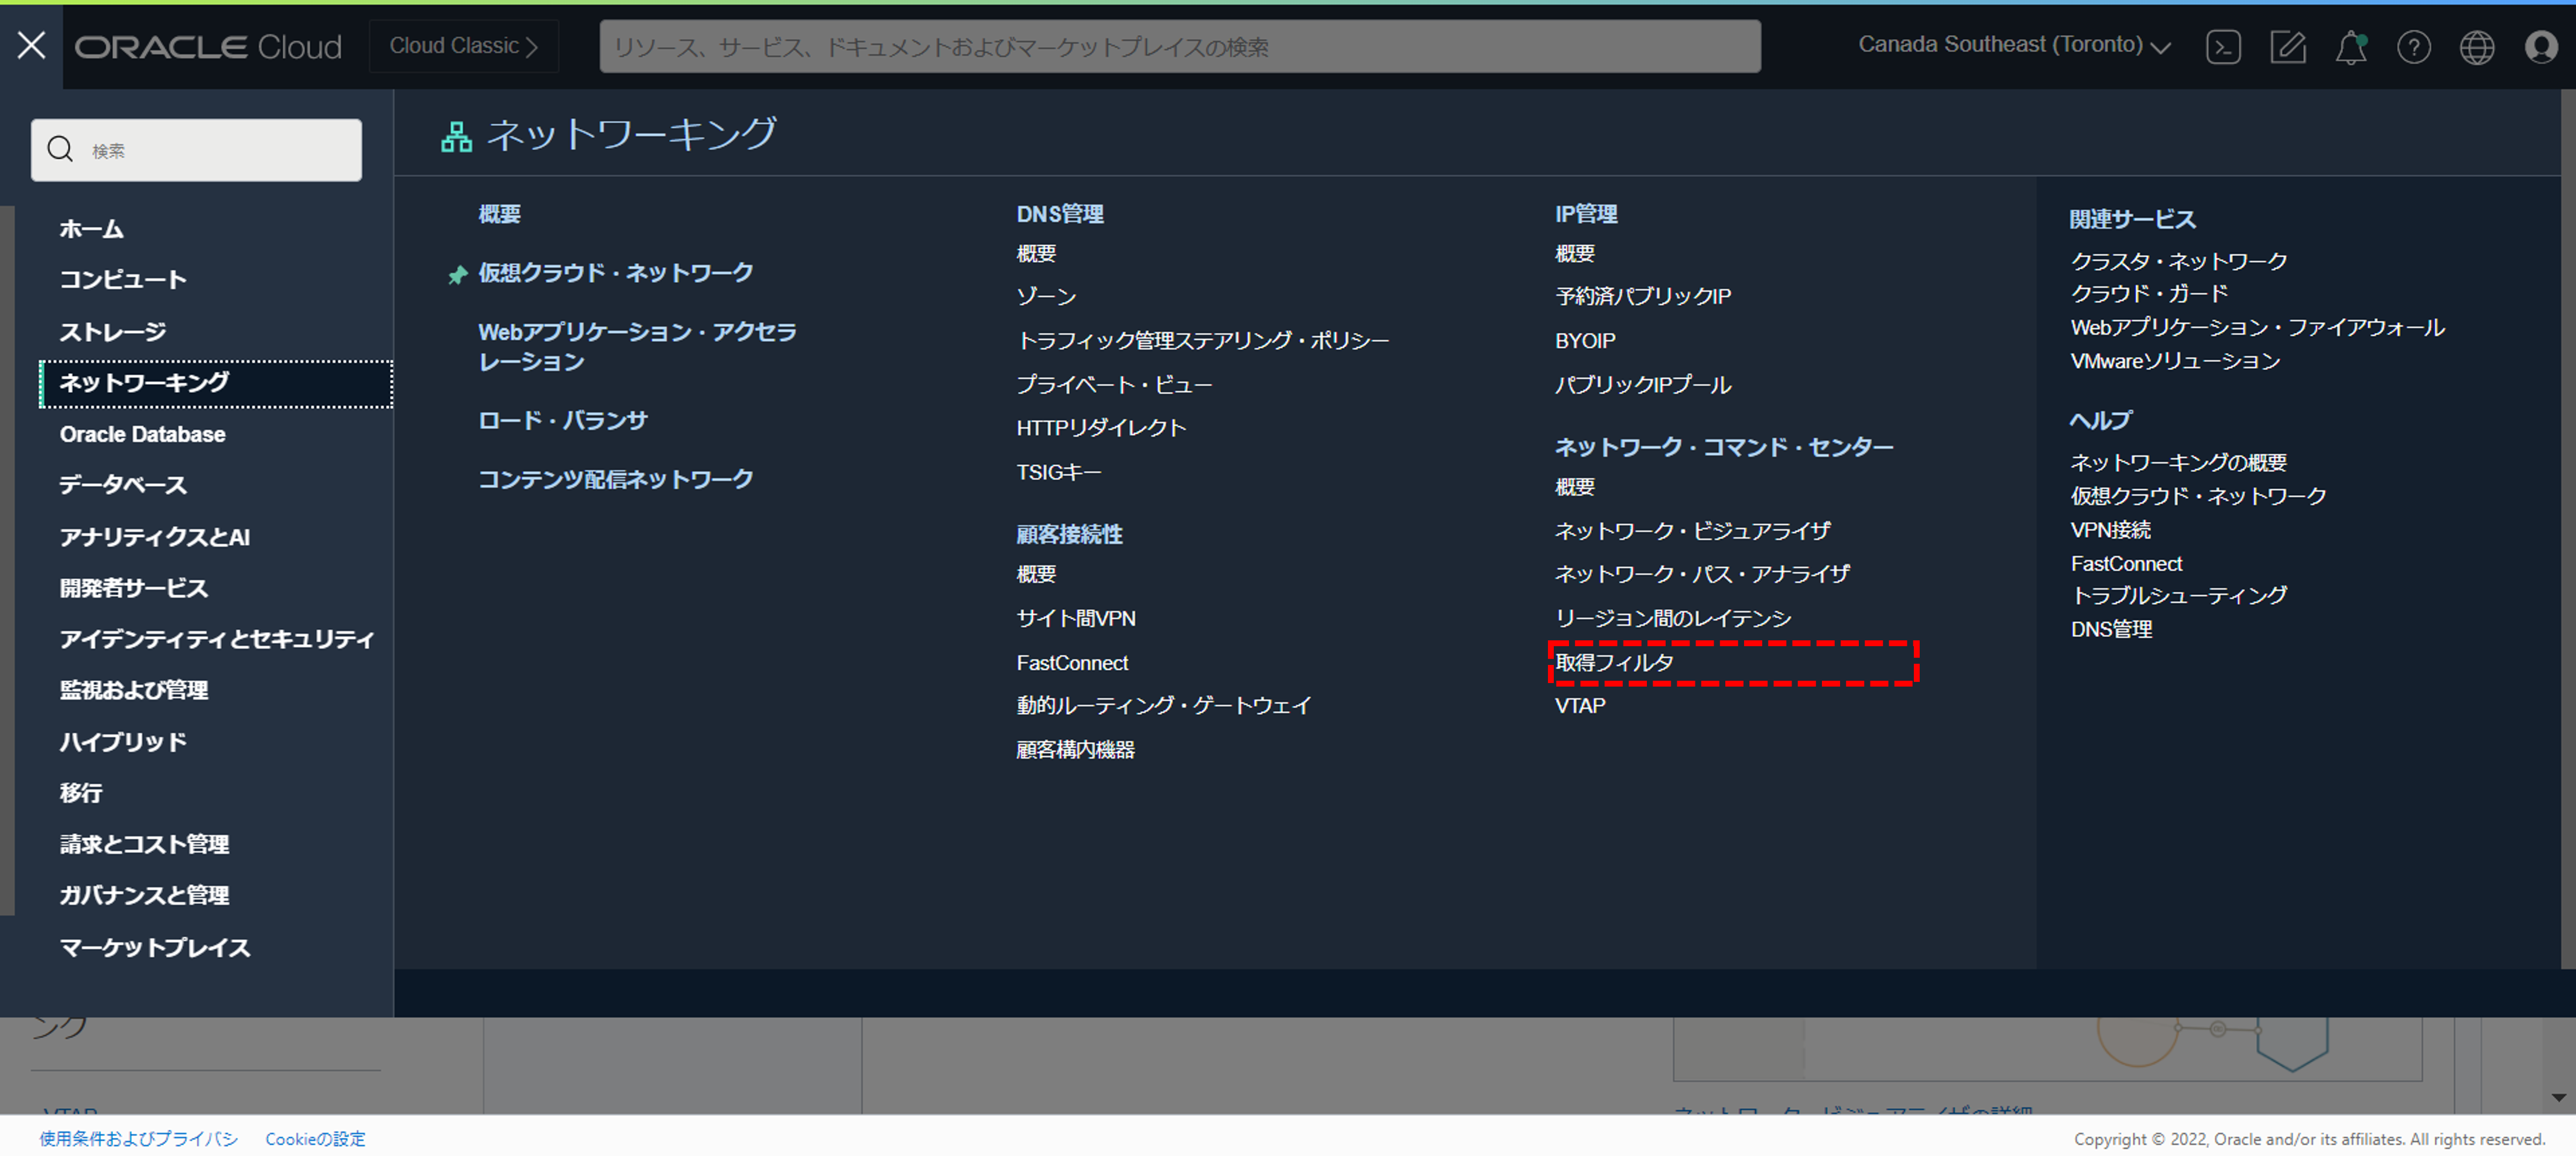Click the help question mark icon

click(2413, 47)
